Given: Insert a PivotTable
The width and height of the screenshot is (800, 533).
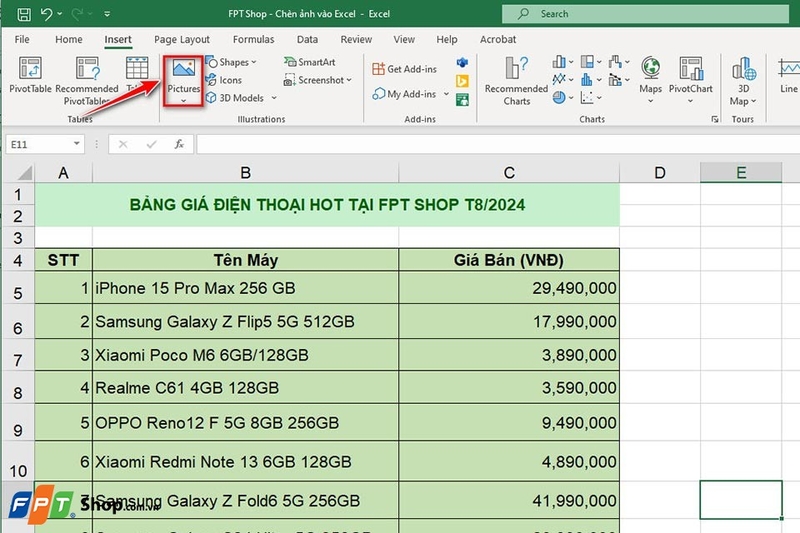Looking at the screenshot, I should [30, 75].
